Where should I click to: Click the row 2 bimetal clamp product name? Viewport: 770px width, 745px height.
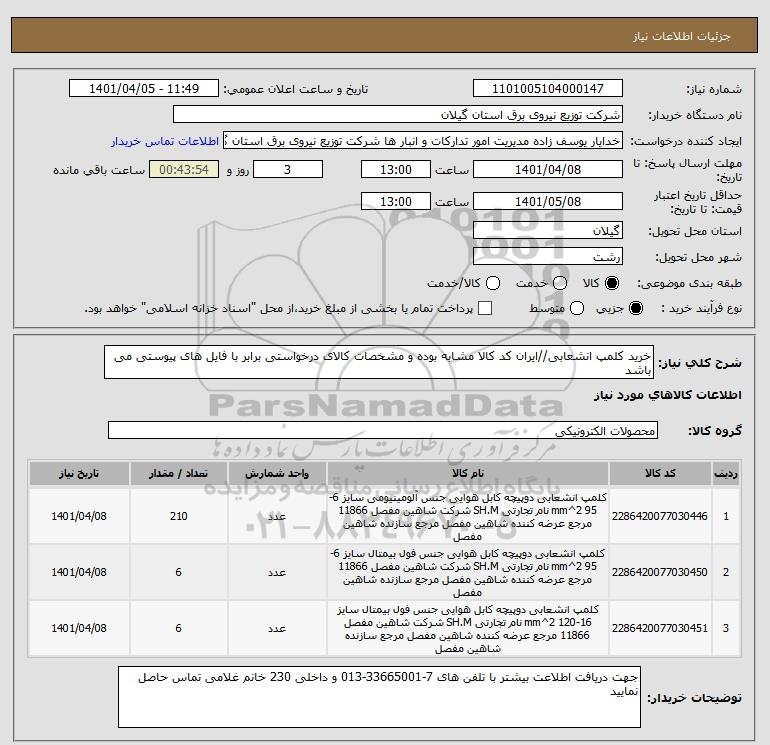[468, 573]
